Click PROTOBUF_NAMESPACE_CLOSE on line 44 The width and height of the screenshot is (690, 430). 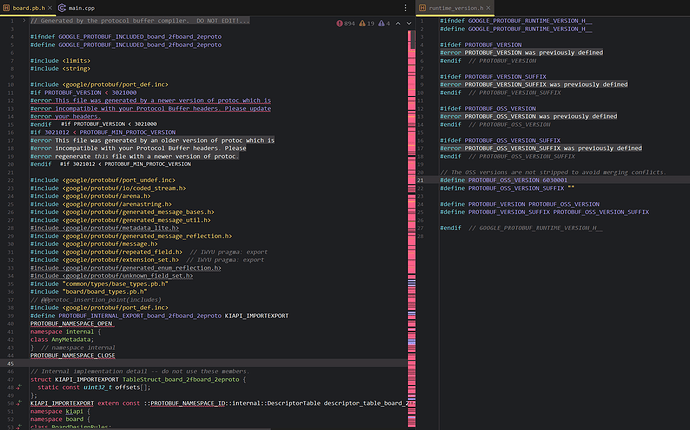tap(73, 356)
